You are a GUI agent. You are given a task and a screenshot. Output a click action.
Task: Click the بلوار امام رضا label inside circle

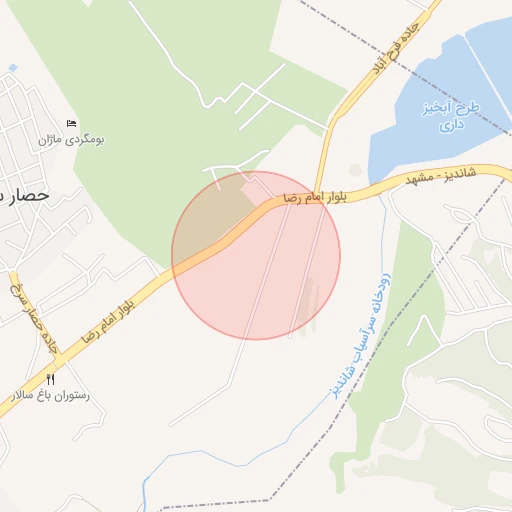(x=315, y=197)
